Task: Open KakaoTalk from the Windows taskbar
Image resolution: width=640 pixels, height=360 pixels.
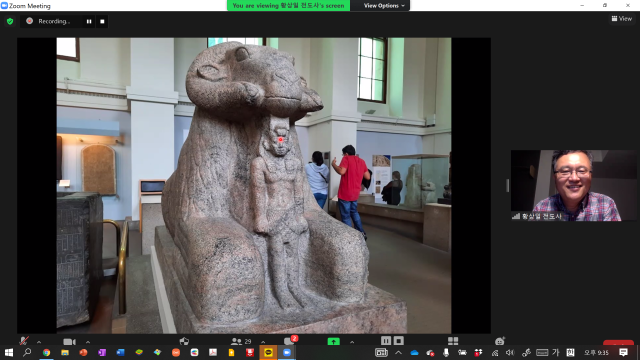Action: tap(268, 352)
